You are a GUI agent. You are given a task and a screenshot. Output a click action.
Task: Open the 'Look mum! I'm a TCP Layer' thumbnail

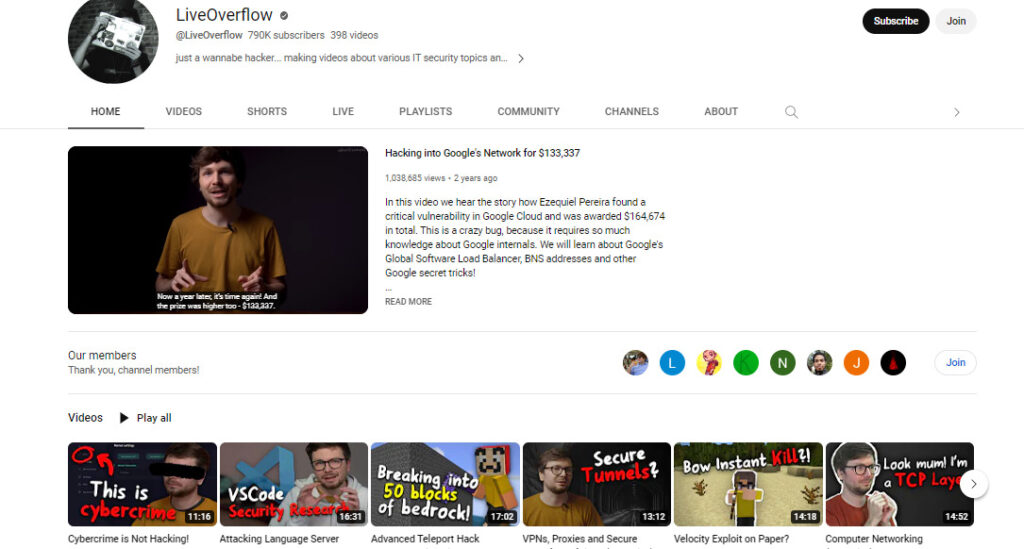click(x=899, y=484)
